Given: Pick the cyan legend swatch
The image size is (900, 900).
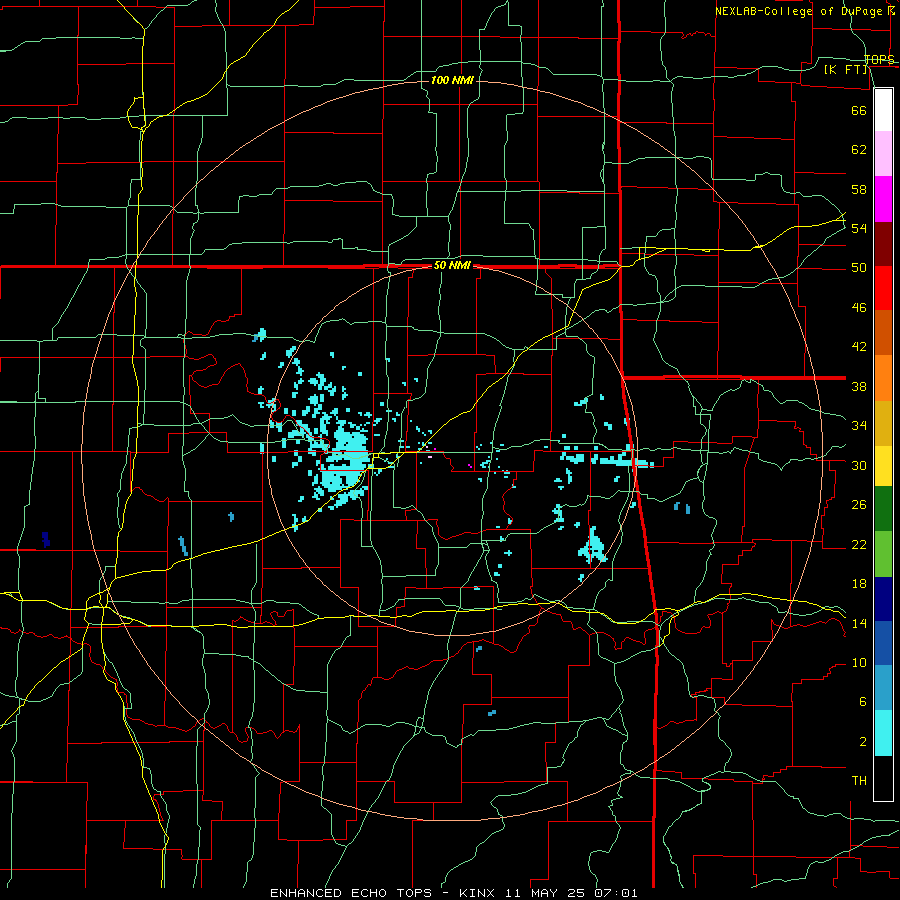Looking at the screenshot, I should (883, 733).
